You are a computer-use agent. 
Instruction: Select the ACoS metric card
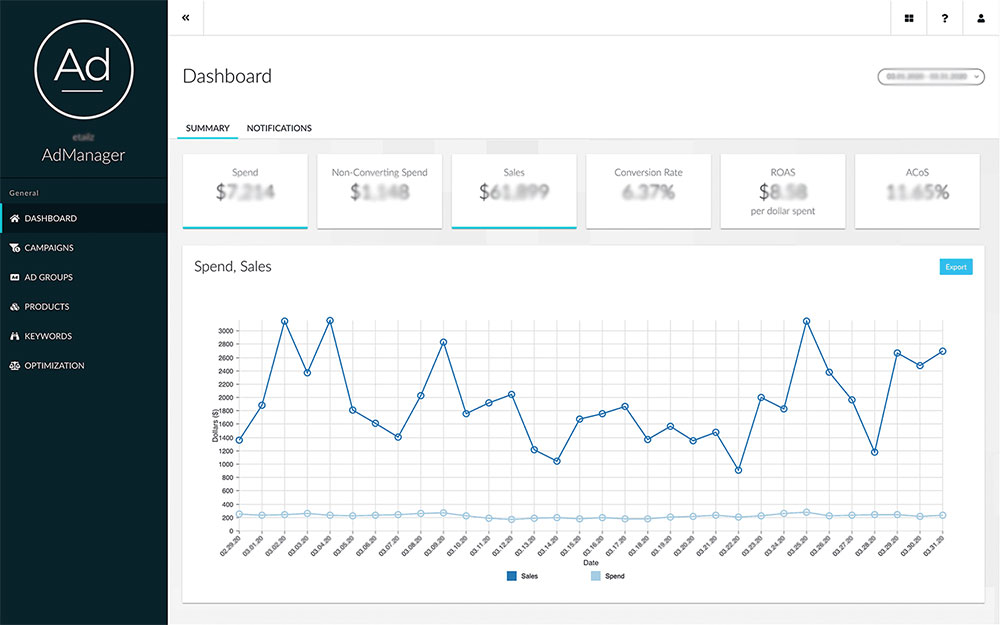click(917, 191)
